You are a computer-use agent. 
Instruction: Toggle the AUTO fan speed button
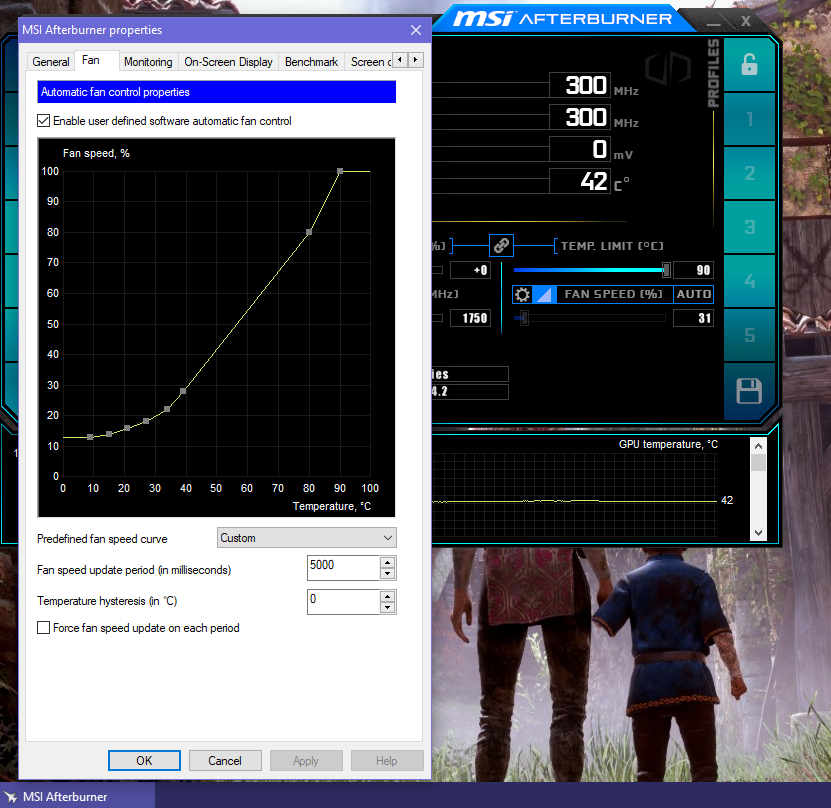(x=693, y=294)
